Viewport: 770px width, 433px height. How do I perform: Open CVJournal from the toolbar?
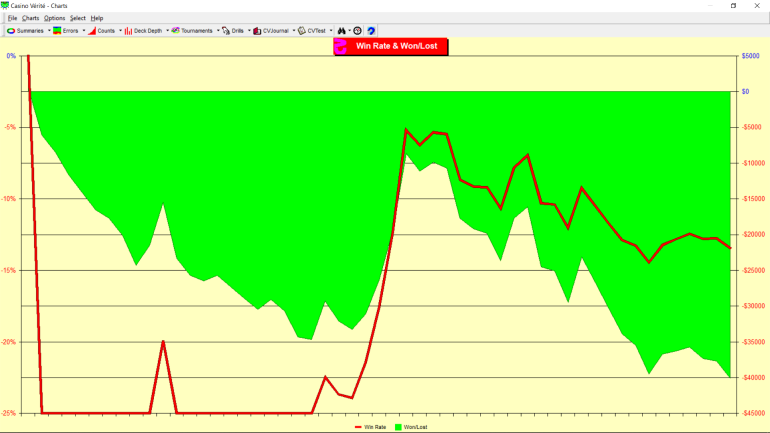coord(258,31)
